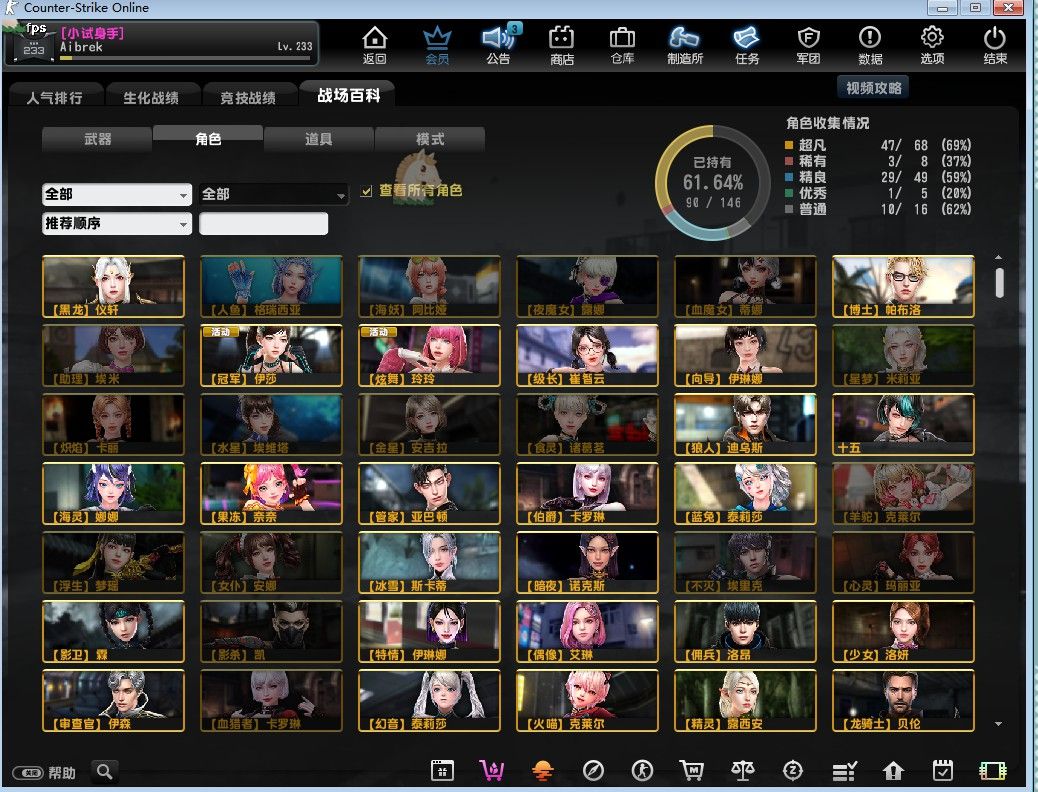Open the 商店 shop icon
1038x792 pixels.
click(x=561, y=45)
